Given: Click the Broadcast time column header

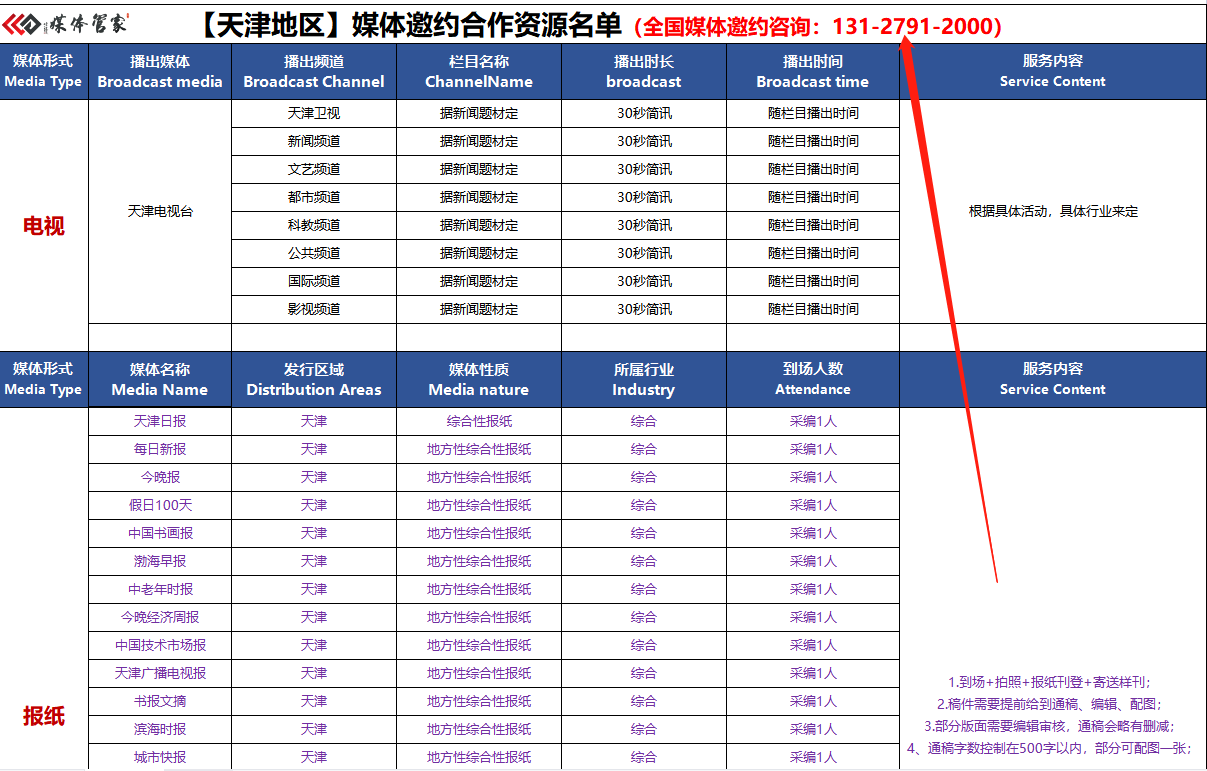Looking at the screenshot, I should (812, 72).
